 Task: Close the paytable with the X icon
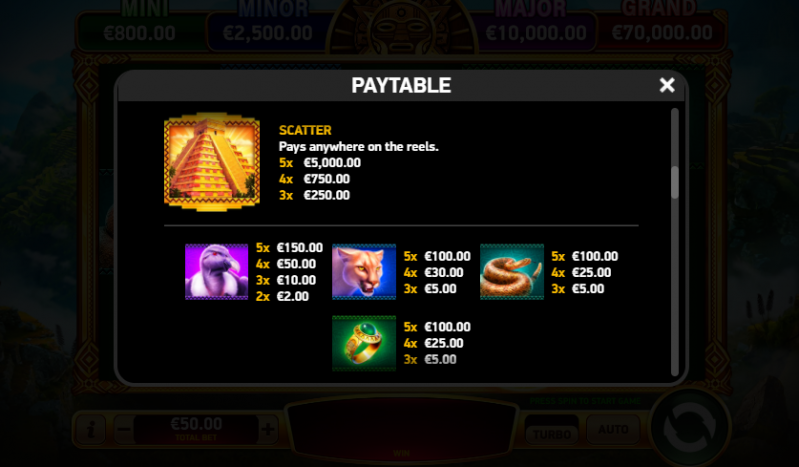click(667, 85)
